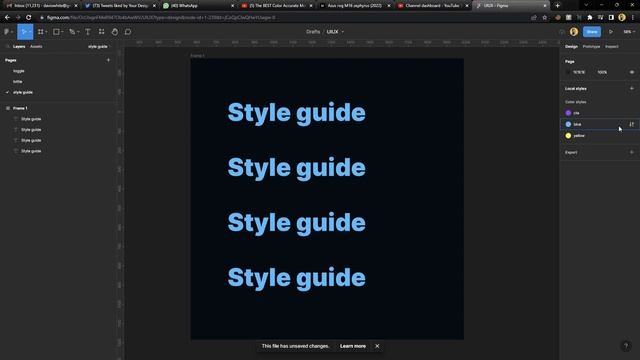This screenshot has width=640, height=360.
Task: Click the blue color style swatch
Action: [x=568, y=124]
